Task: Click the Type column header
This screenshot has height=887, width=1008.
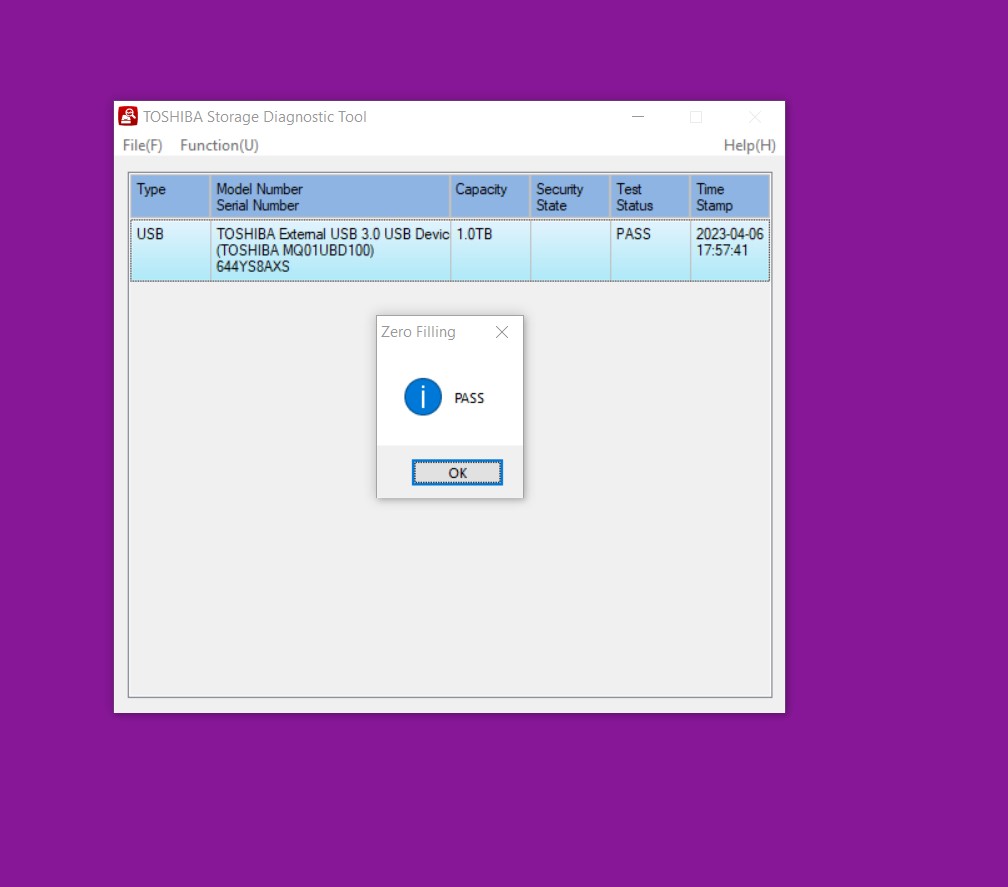Action: tap(170, 197)
